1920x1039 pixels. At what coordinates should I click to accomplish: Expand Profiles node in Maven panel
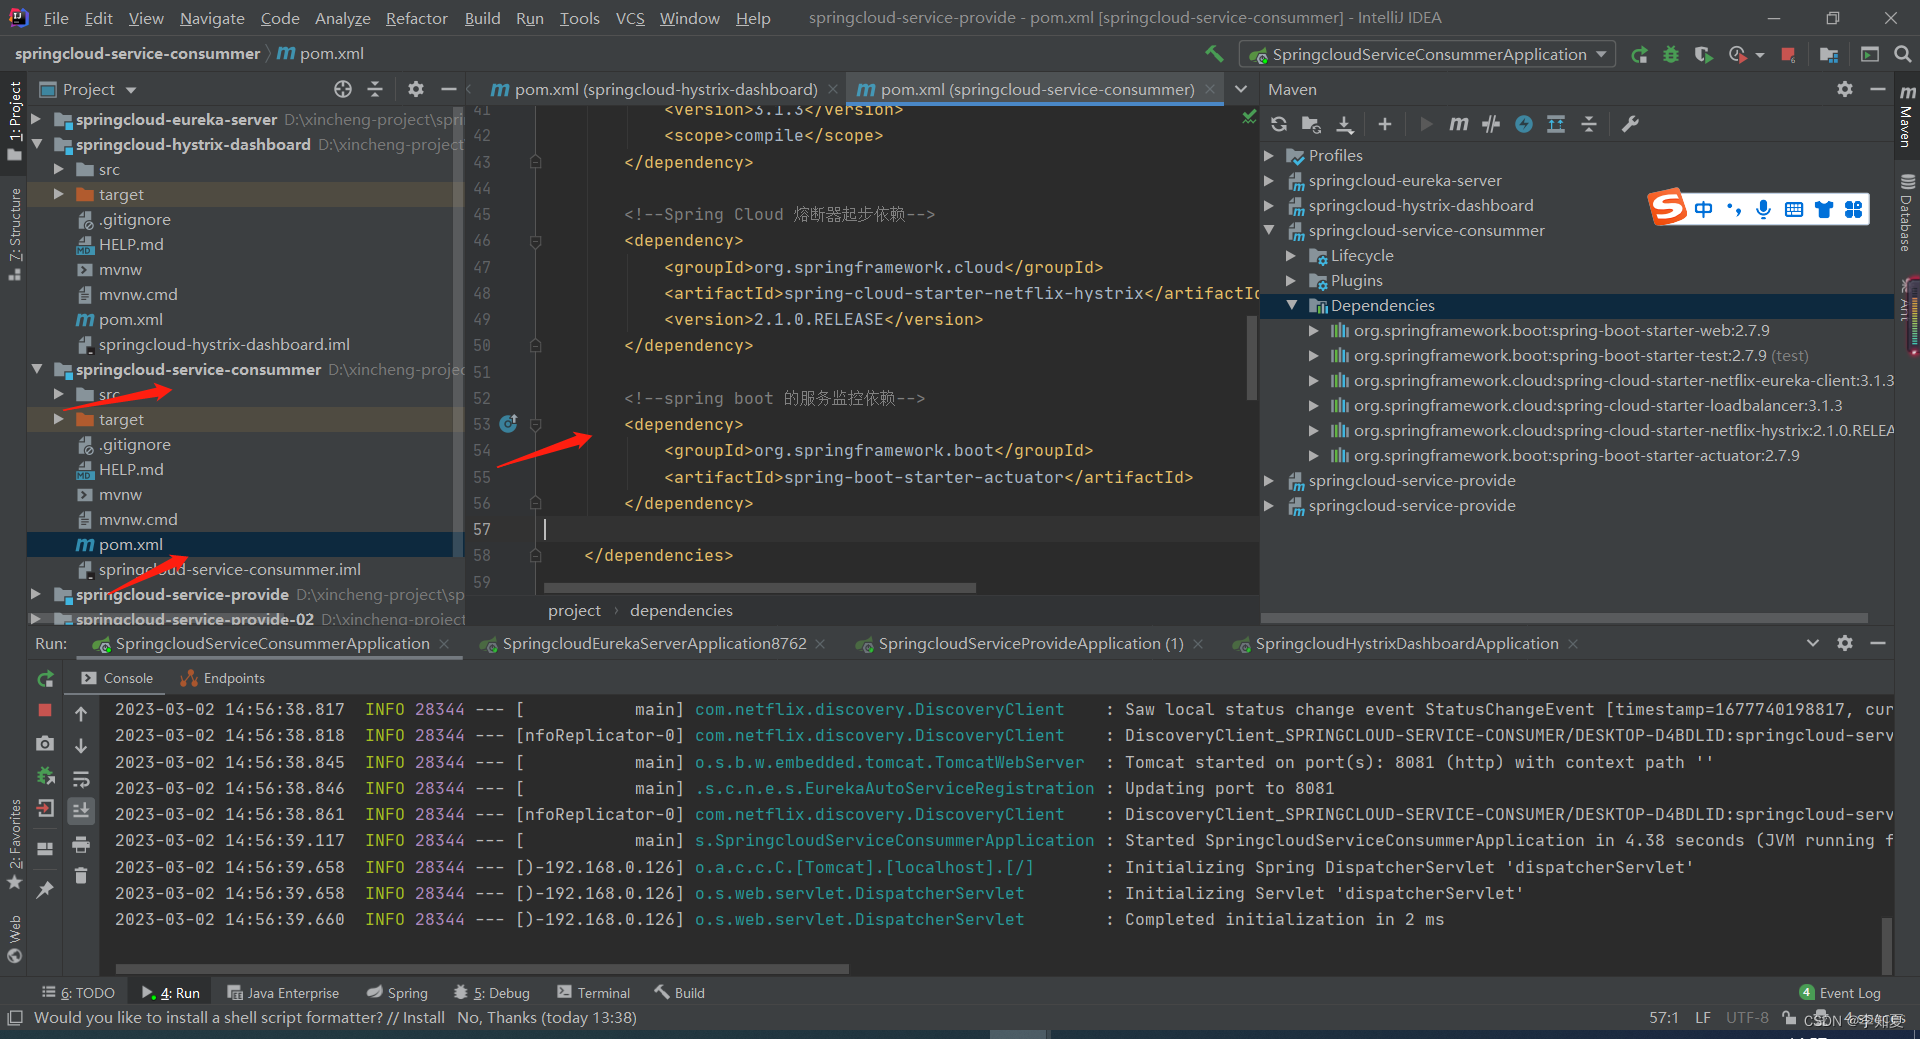coord(1269,155)
